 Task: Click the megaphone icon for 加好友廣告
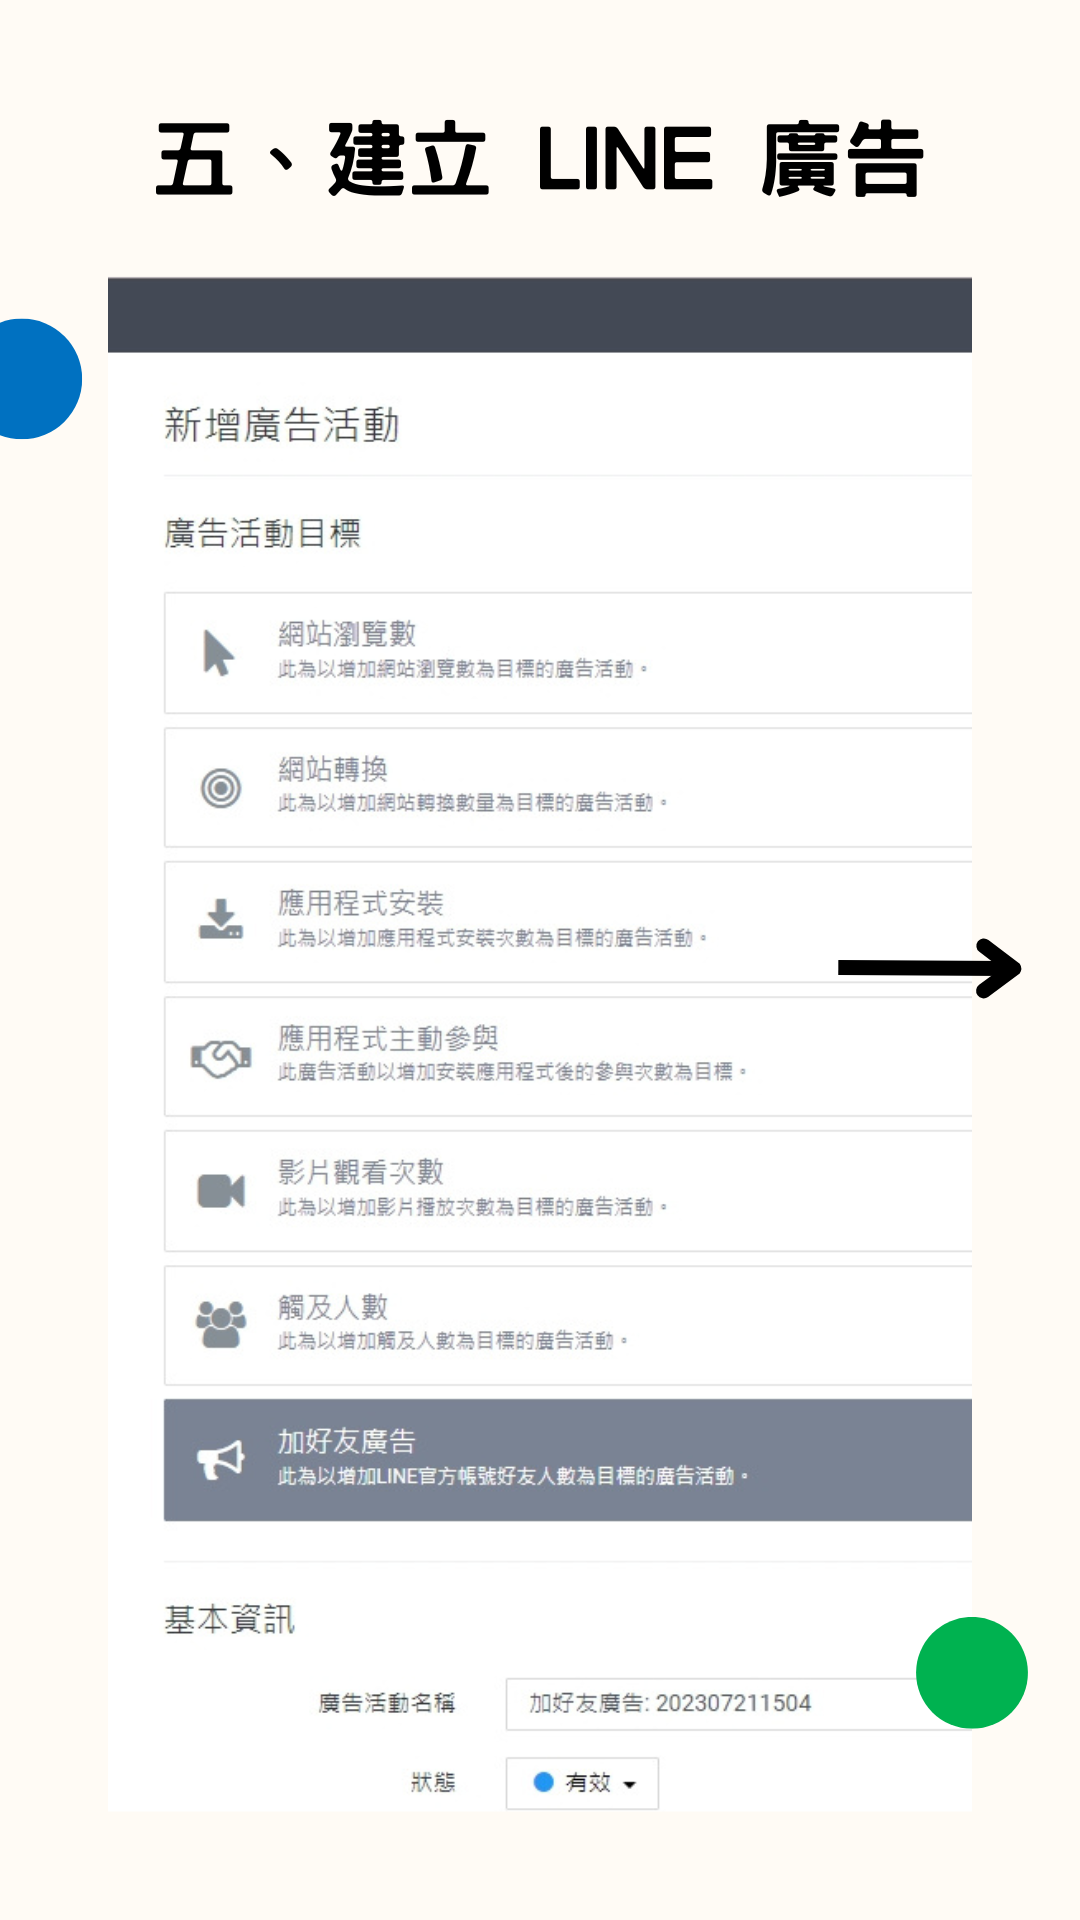[221, 1461]
